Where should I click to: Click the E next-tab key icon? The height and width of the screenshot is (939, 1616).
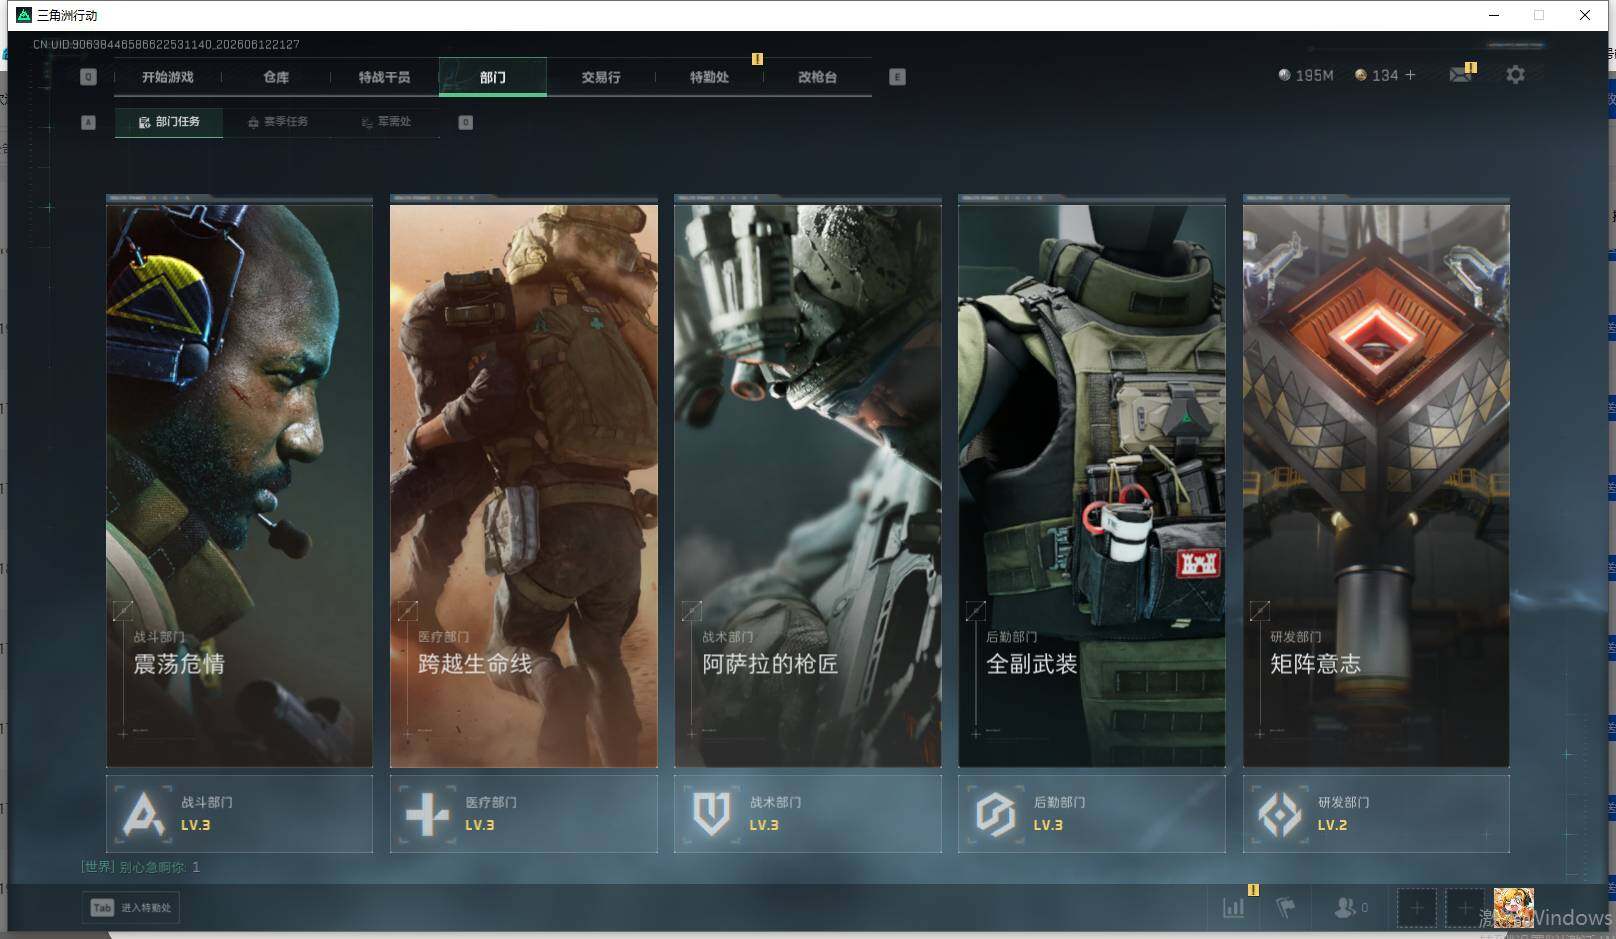coord(897,77)
